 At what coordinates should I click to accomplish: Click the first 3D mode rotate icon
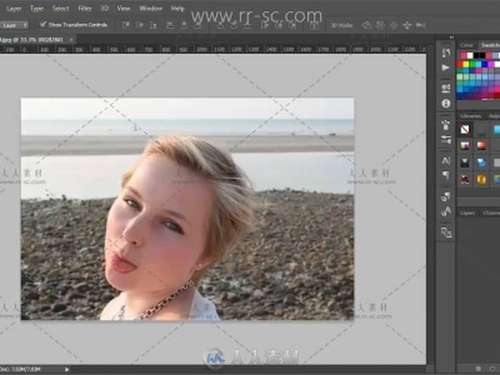pos(367,25)
